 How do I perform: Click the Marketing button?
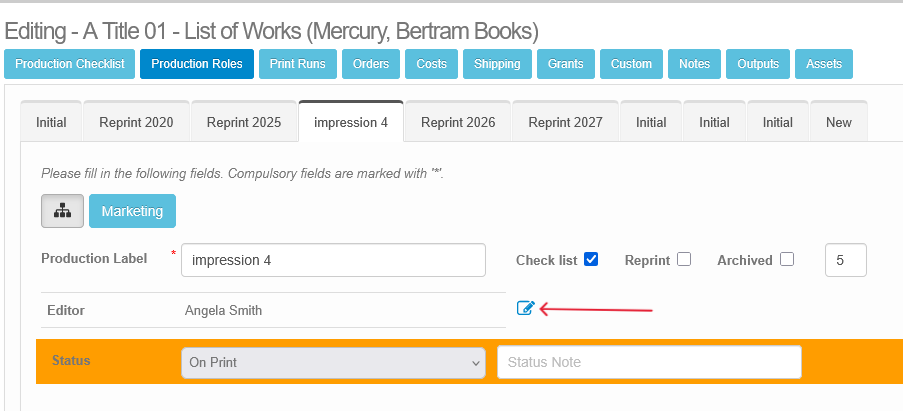[x=132, y=211]
